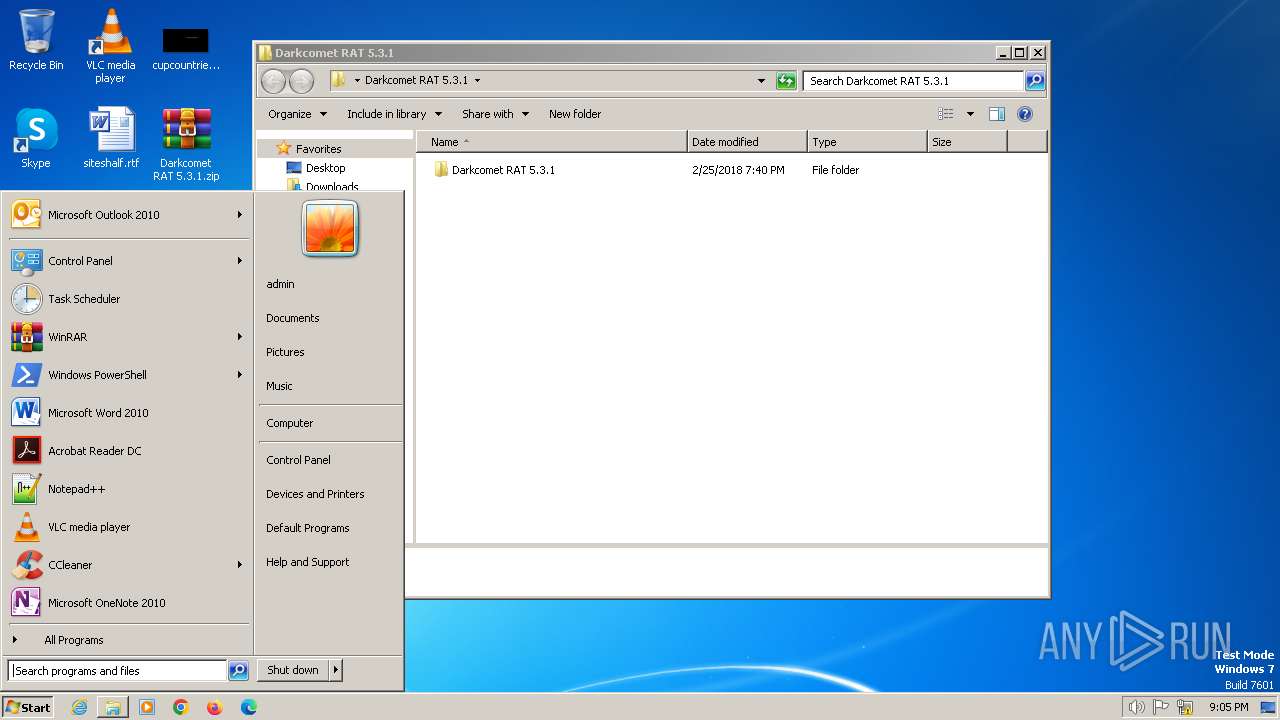1280x720 pixels.
Task: Open Shut down options arrow
Action: coord(336,670)
